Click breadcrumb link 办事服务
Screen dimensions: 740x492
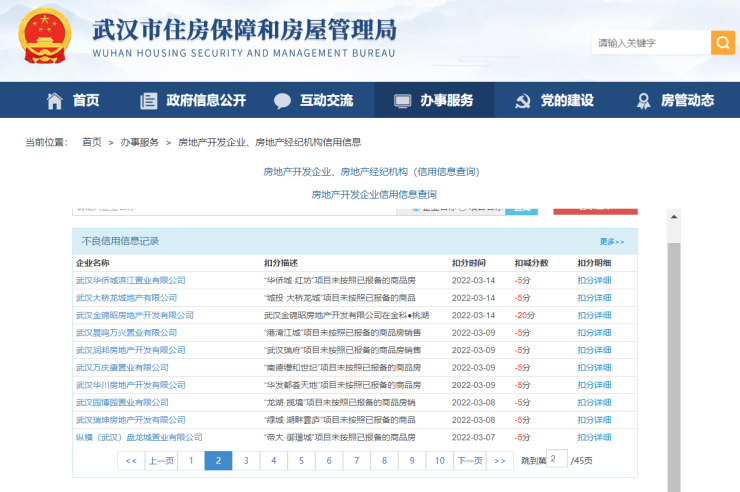click(139, 143)
